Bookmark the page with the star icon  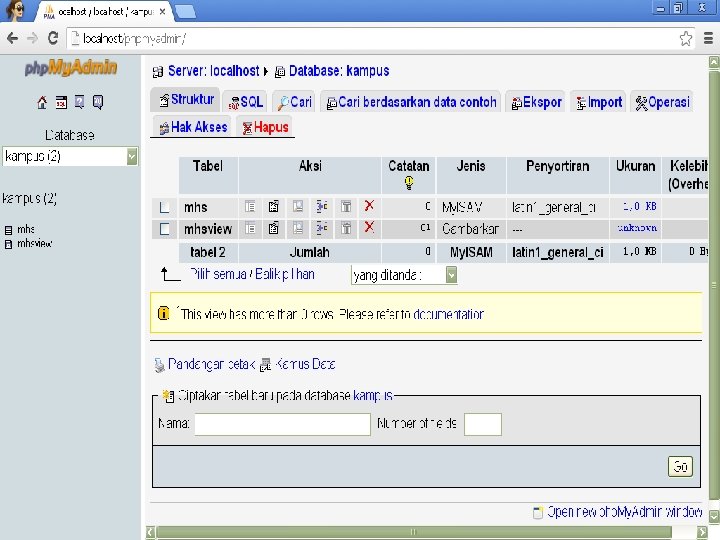(686, 39)
